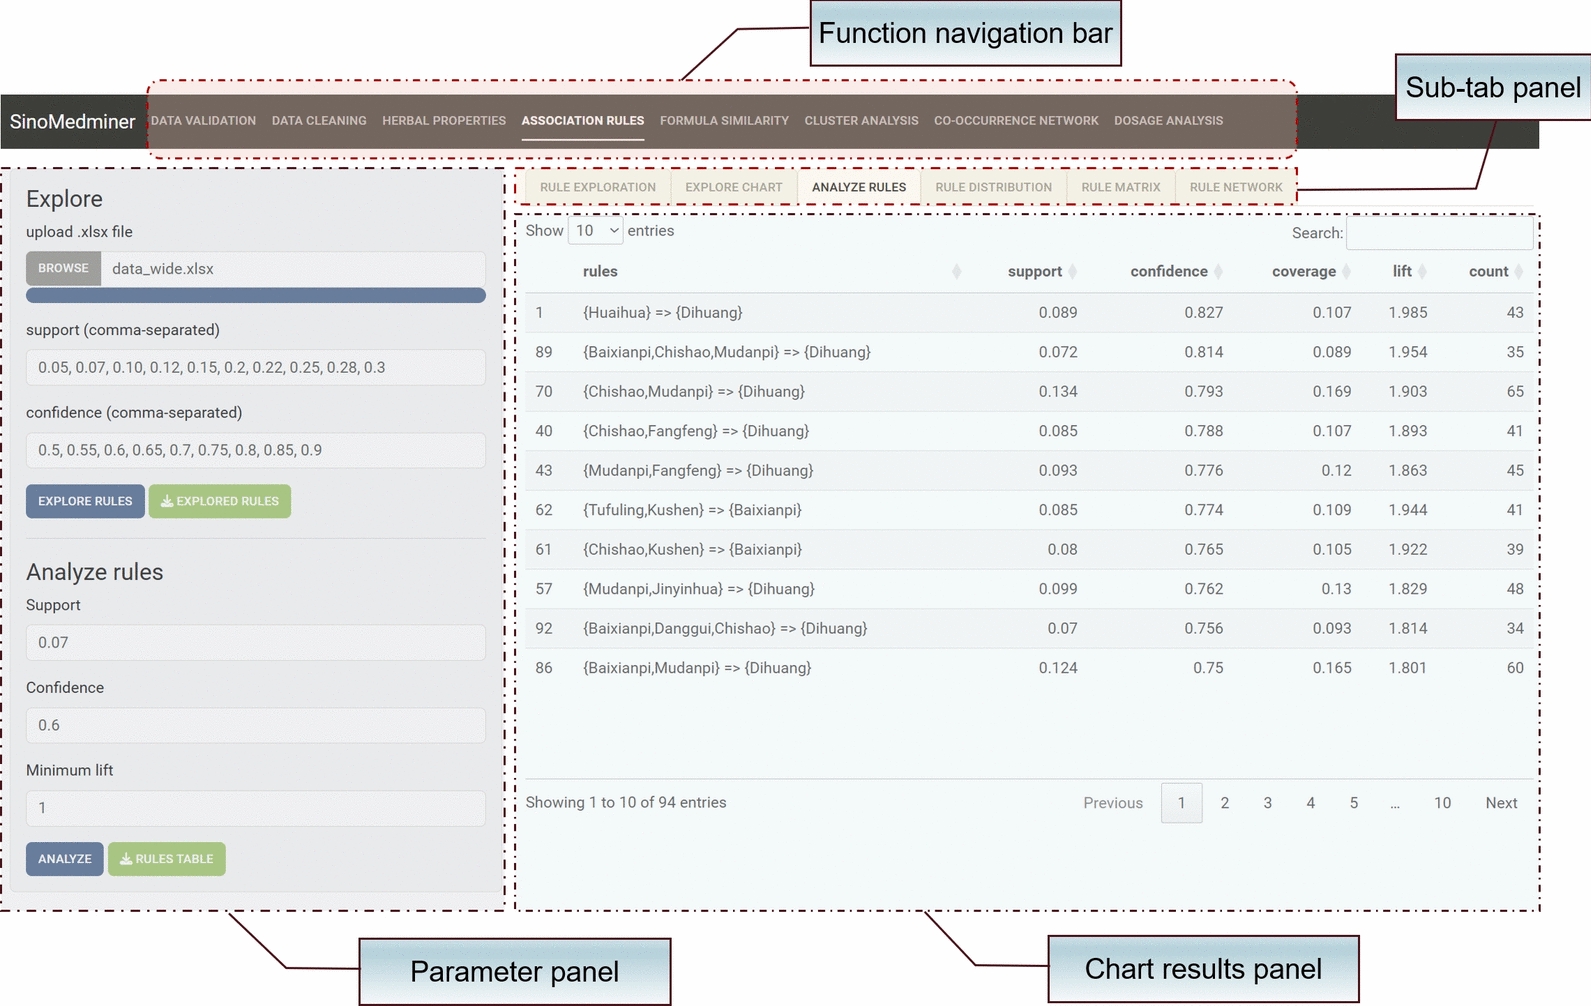Select the Analyze Rules sub-tab

point(859,187)
